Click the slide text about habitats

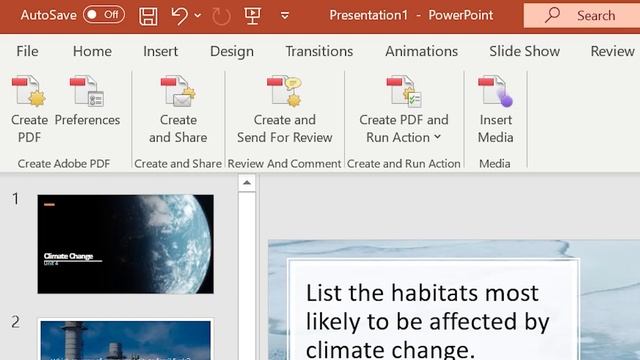point(427,322)
